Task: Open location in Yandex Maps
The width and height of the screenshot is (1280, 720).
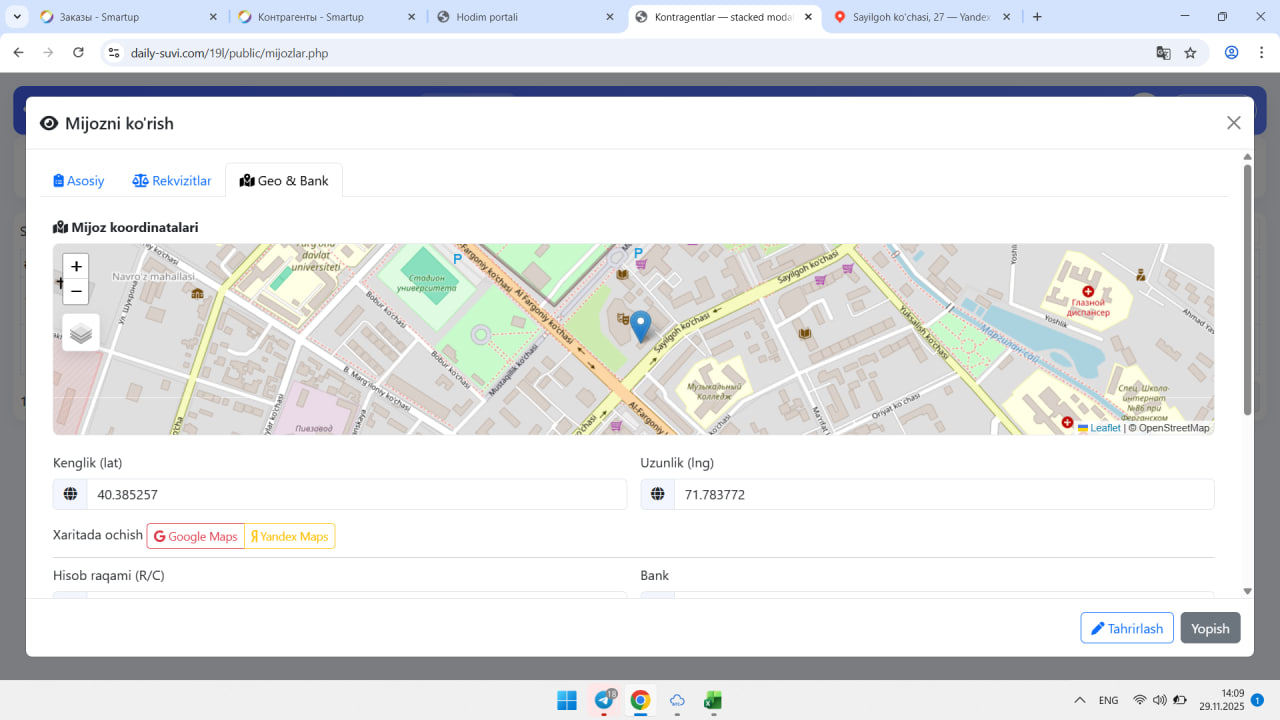Action: (290, 536)
